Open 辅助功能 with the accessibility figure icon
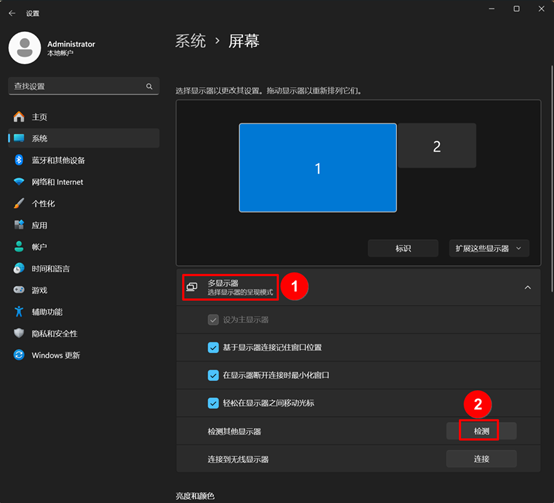The height and width of the screenshot is (503, 554). pyautogui.click(x=19, y=312)
